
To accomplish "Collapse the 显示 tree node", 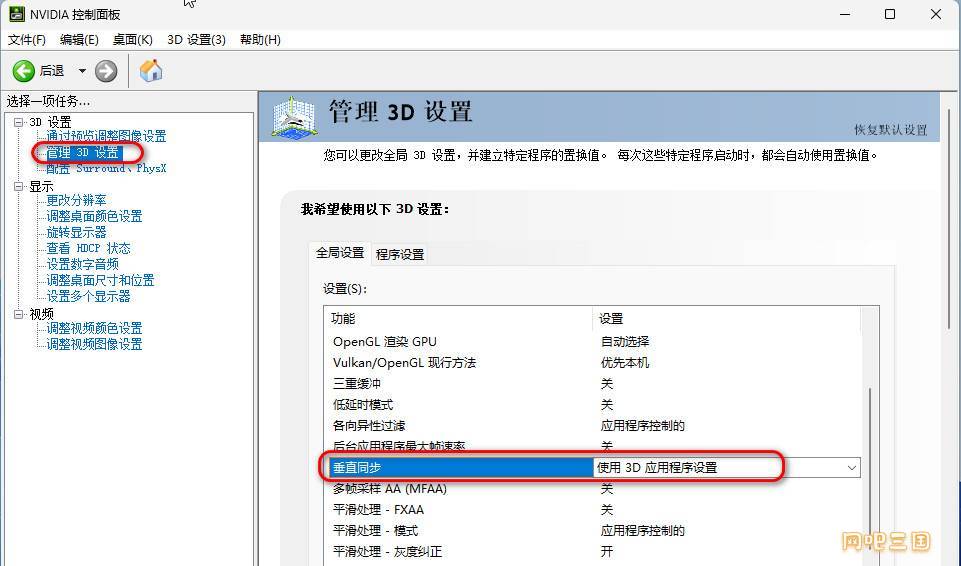I will click(18, 186).
